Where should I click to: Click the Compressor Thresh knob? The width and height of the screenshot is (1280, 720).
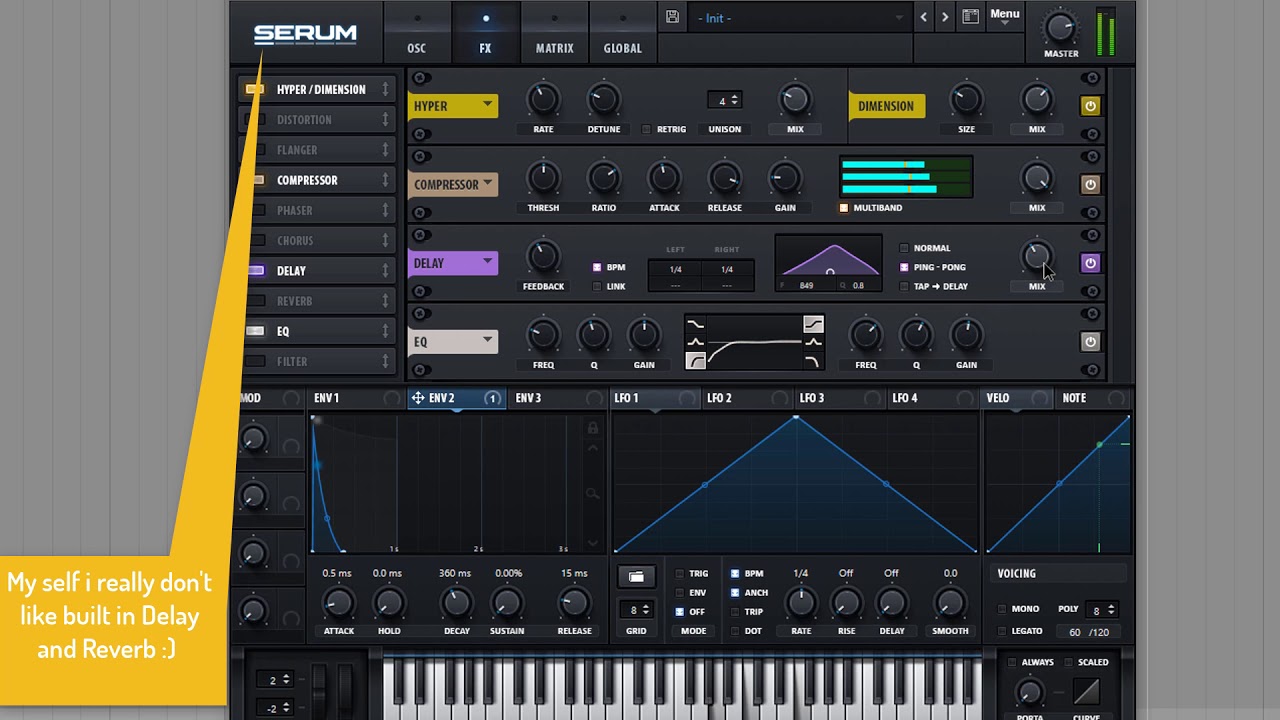pos(543,178)
